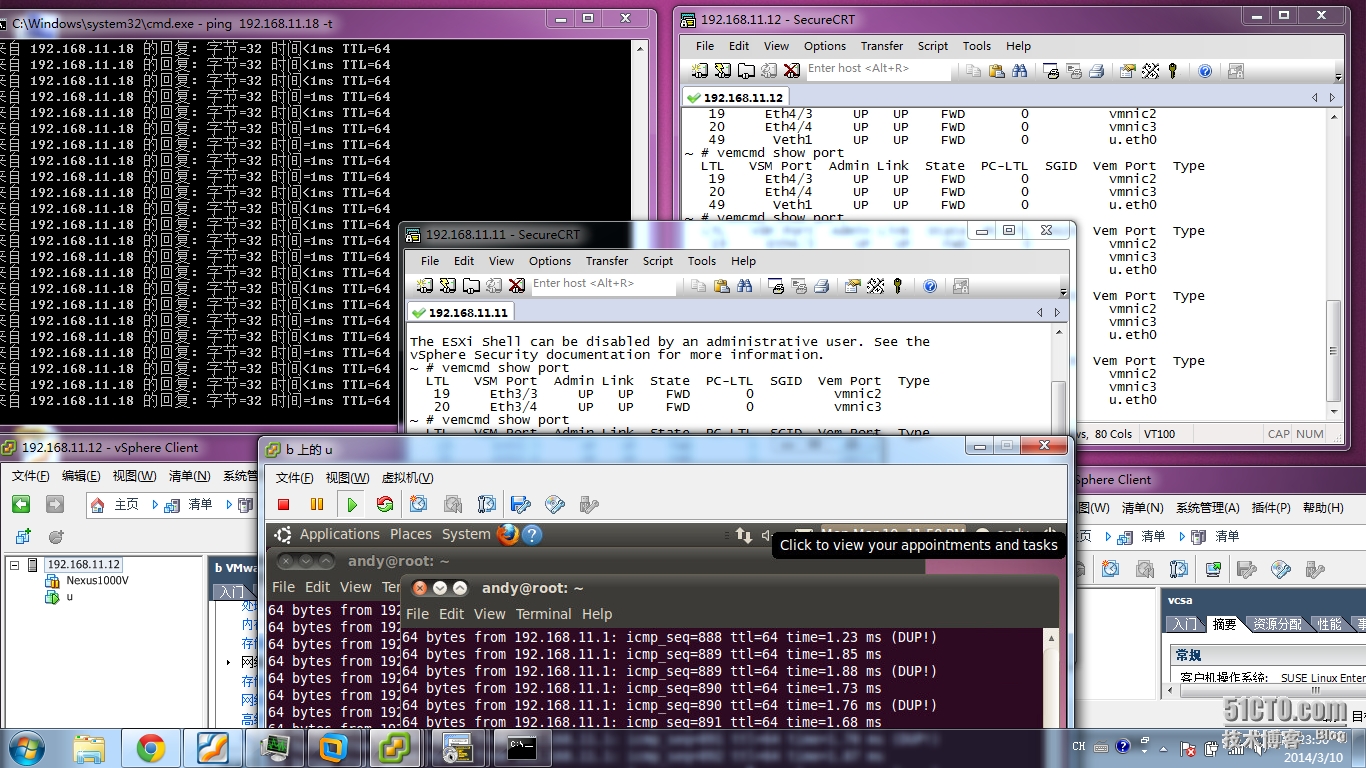This screenshot has width=1366, height=768.
Task: Open Tools menu in 192.168.11.11 SecureCRT
Action: click(702, 261)
